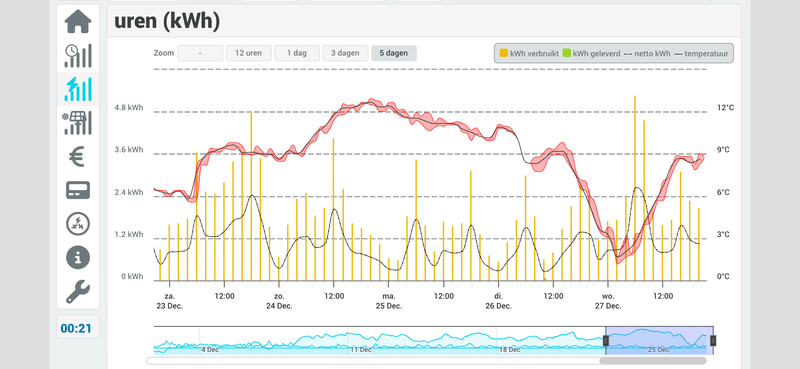The height and width of the screenshot is (369, 800).
Task: Click the 4 Dec label in navigator
Action: (x=210, y=350)
